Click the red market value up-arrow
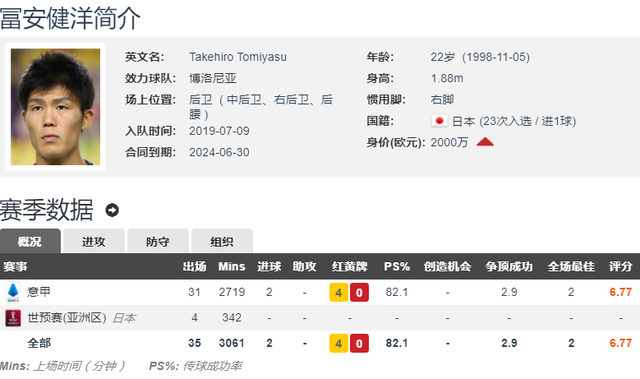 click(485, 142)
